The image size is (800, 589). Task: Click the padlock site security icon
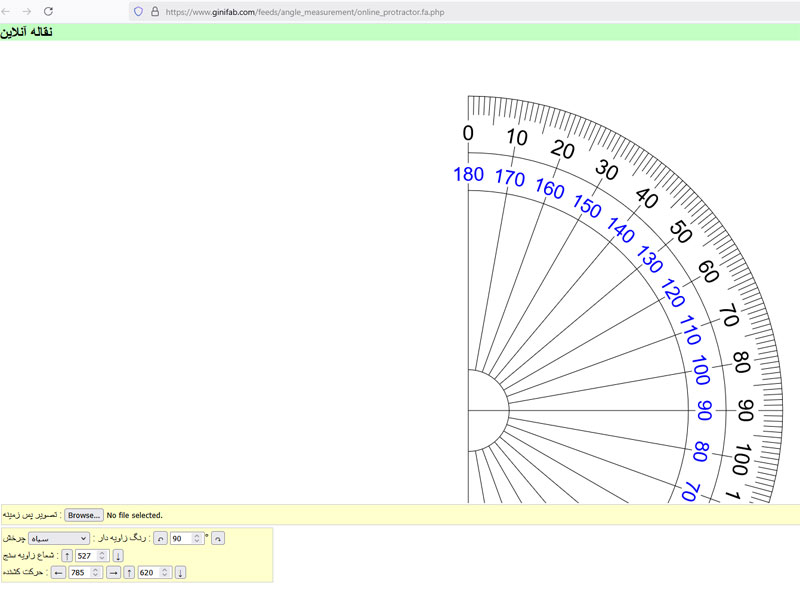pyautogui.click(x=154, y=12)
